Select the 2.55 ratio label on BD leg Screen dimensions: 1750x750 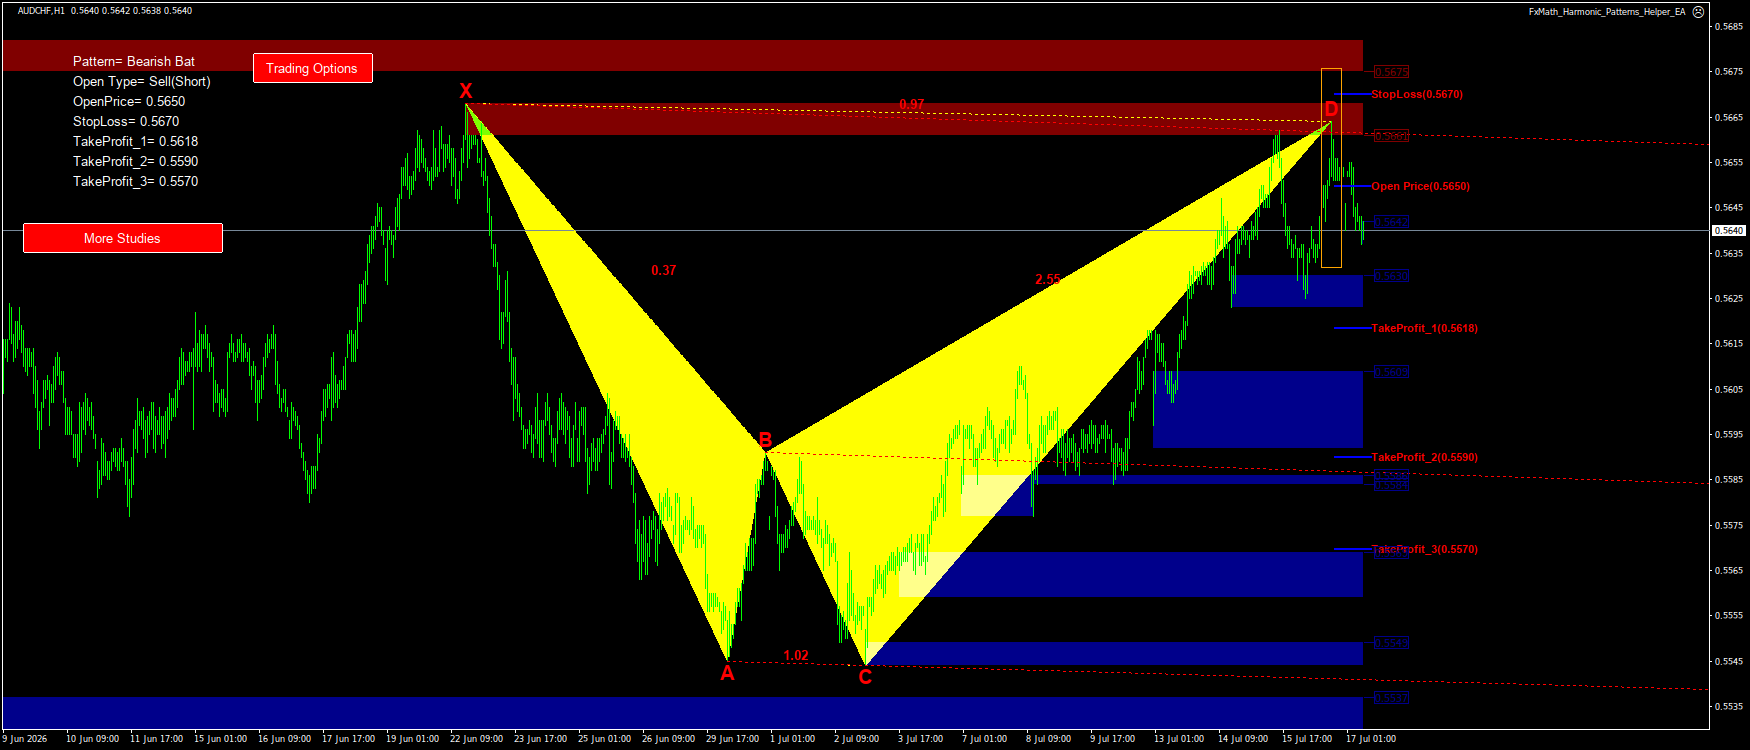1048,279
